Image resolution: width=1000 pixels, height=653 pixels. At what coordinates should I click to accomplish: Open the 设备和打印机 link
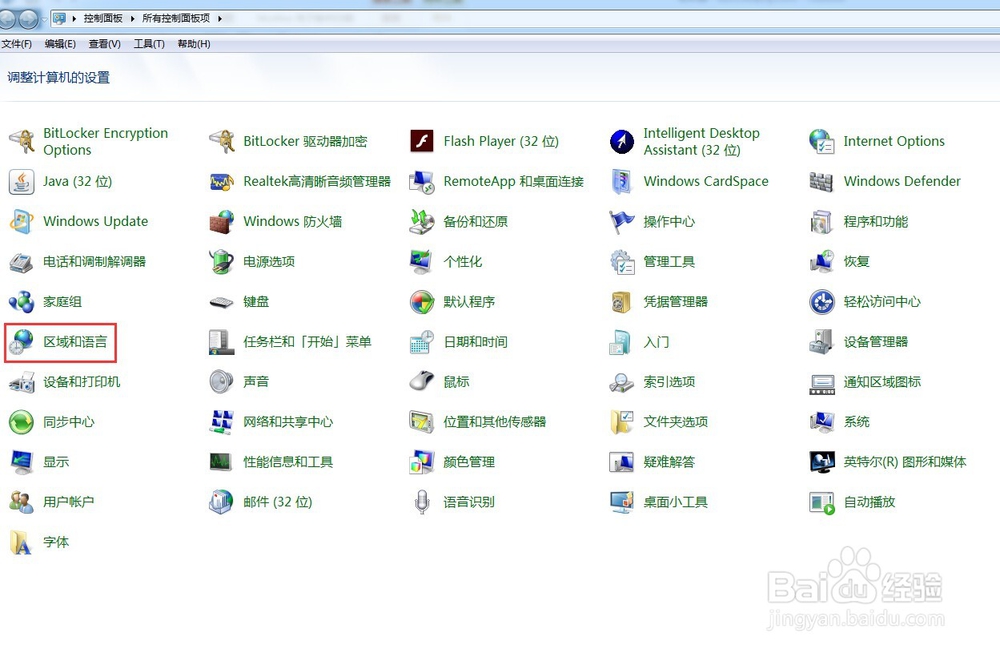click(82, 382)
